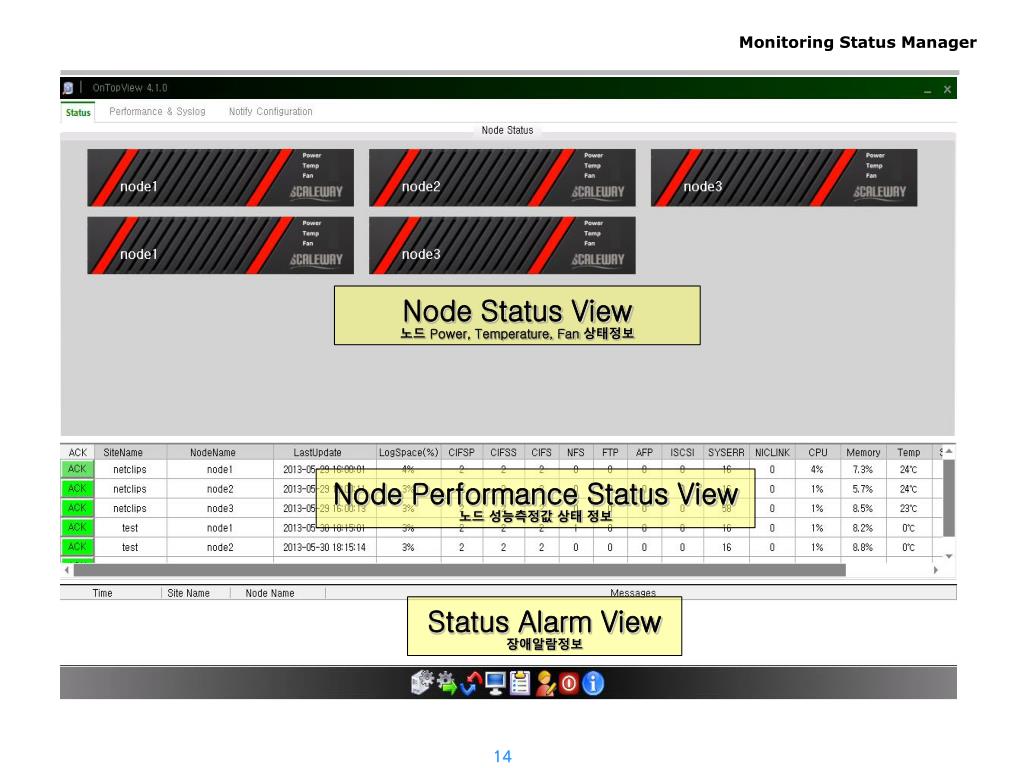Sort by the CPU column header
1024x768 pixels.
point(818,452)
